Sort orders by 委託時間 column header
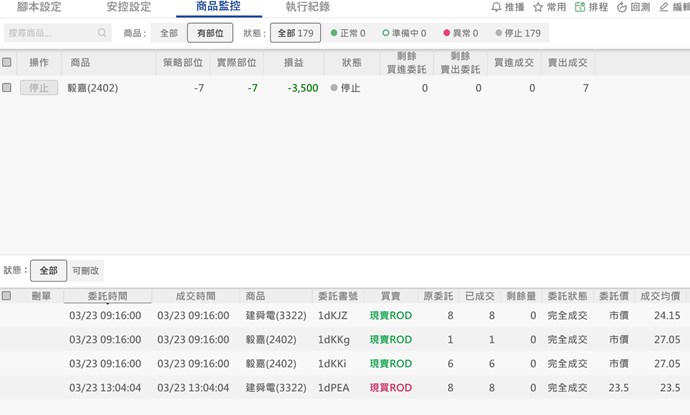 pos(106,296)
